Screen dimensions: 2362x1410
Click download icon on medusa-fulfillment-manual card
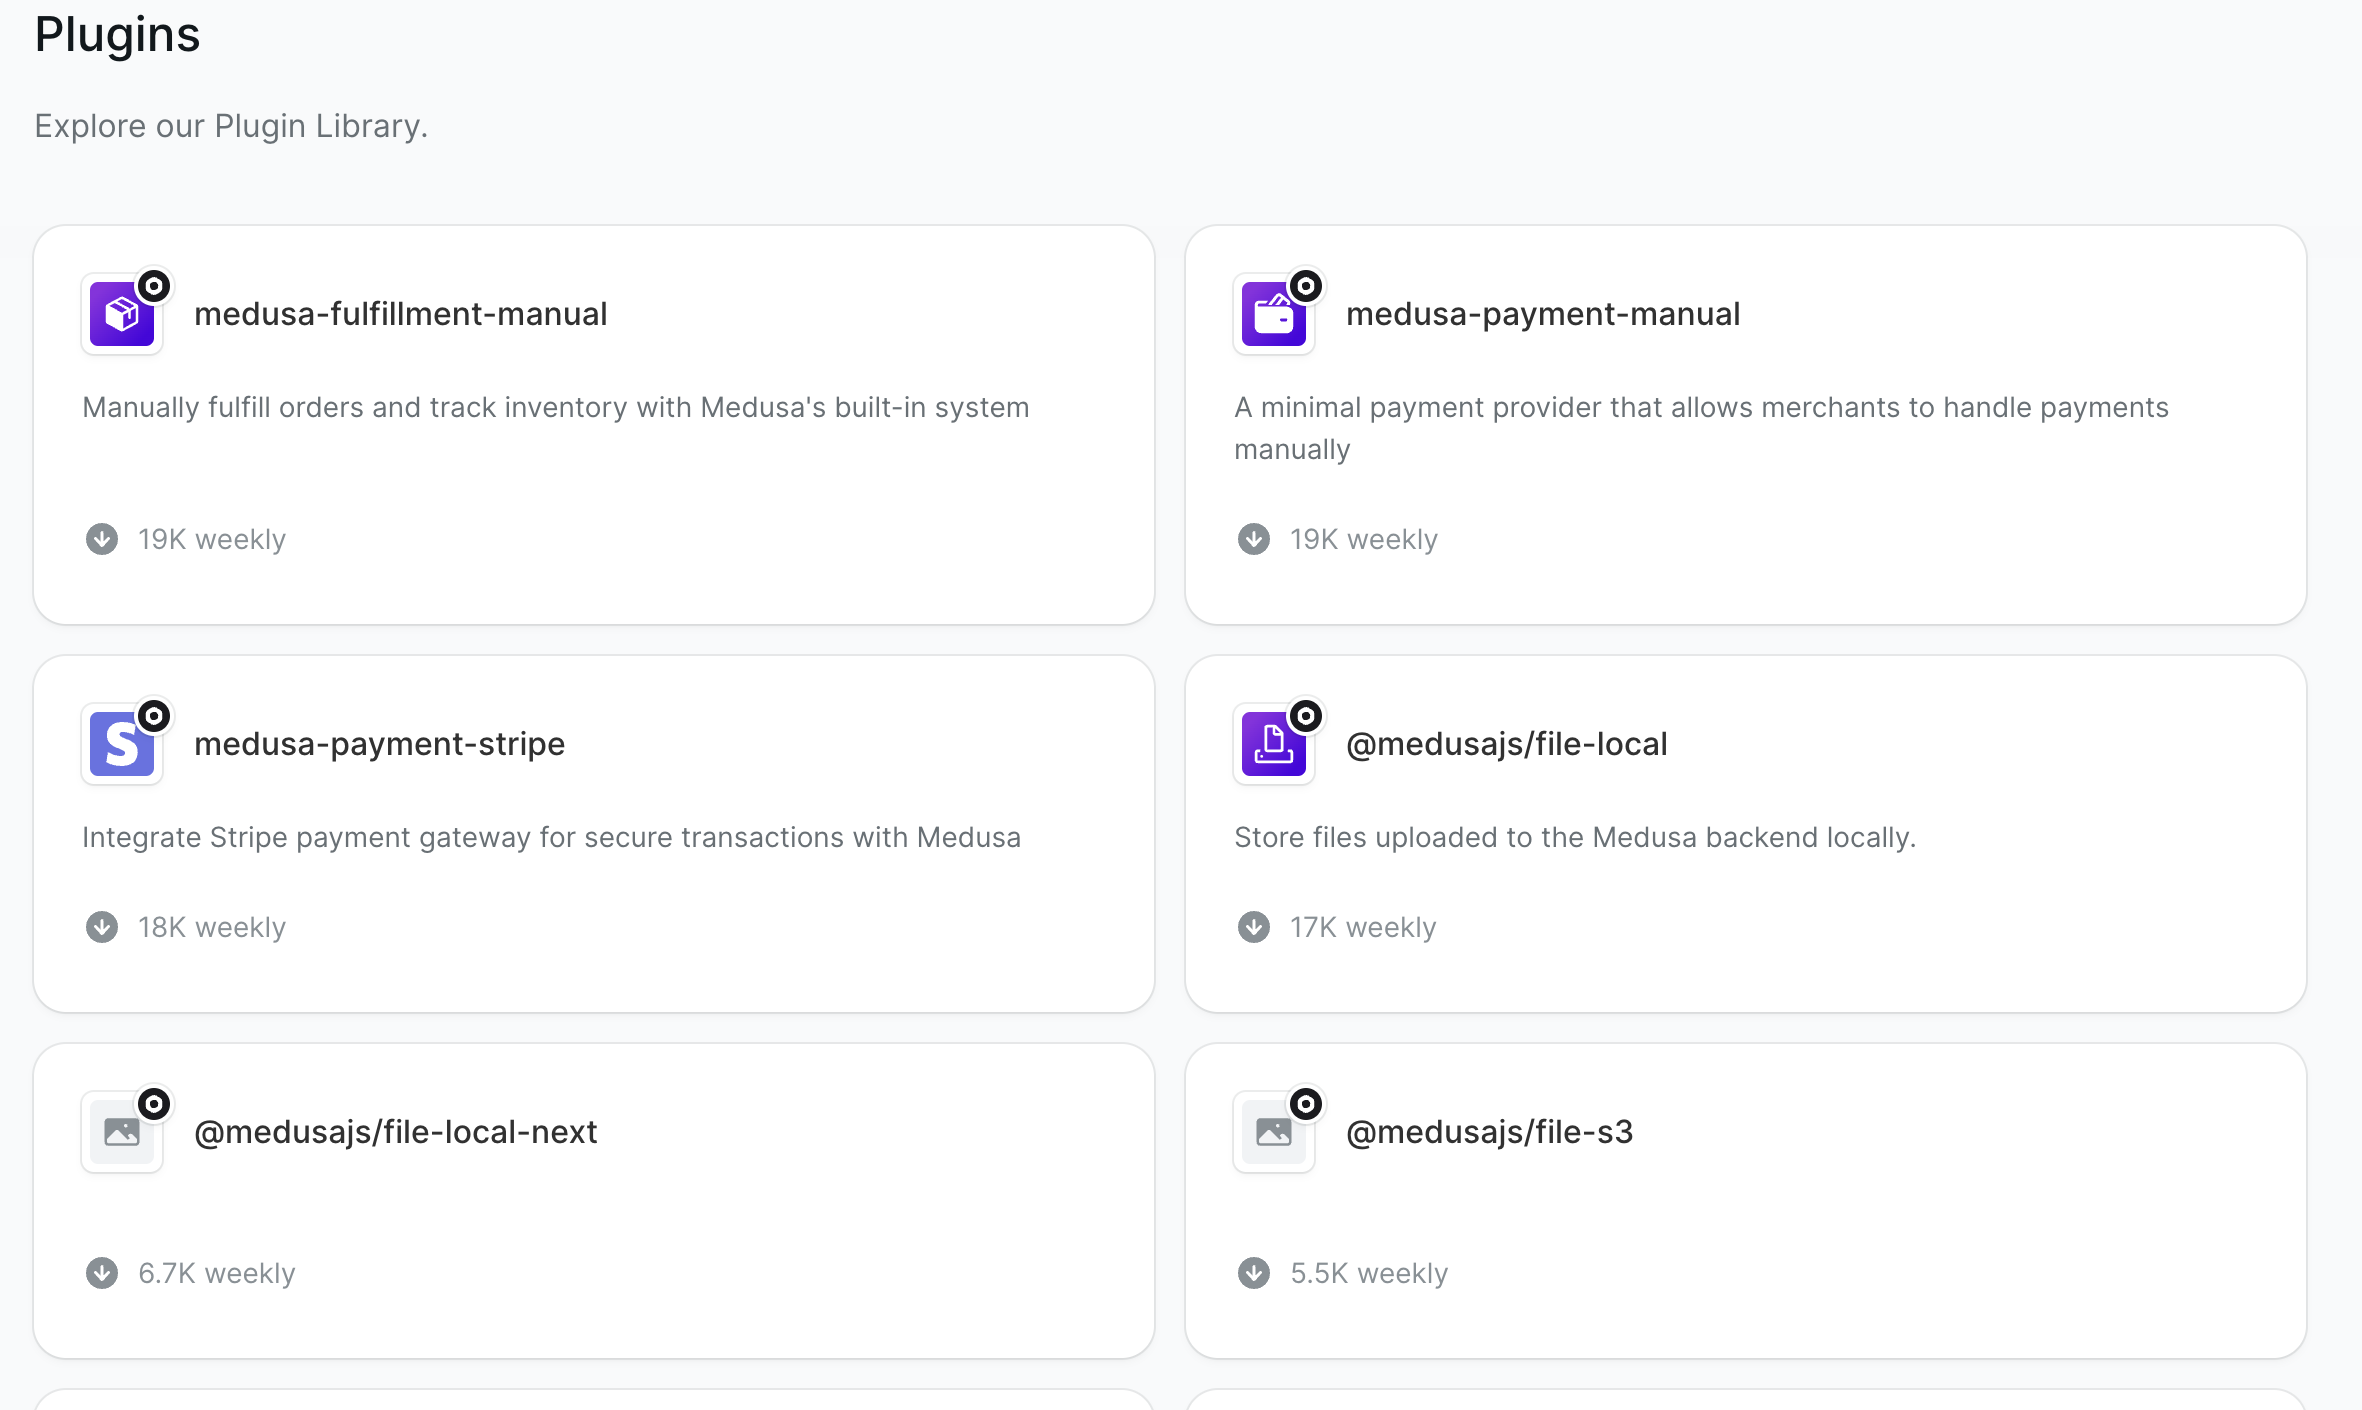102,539
